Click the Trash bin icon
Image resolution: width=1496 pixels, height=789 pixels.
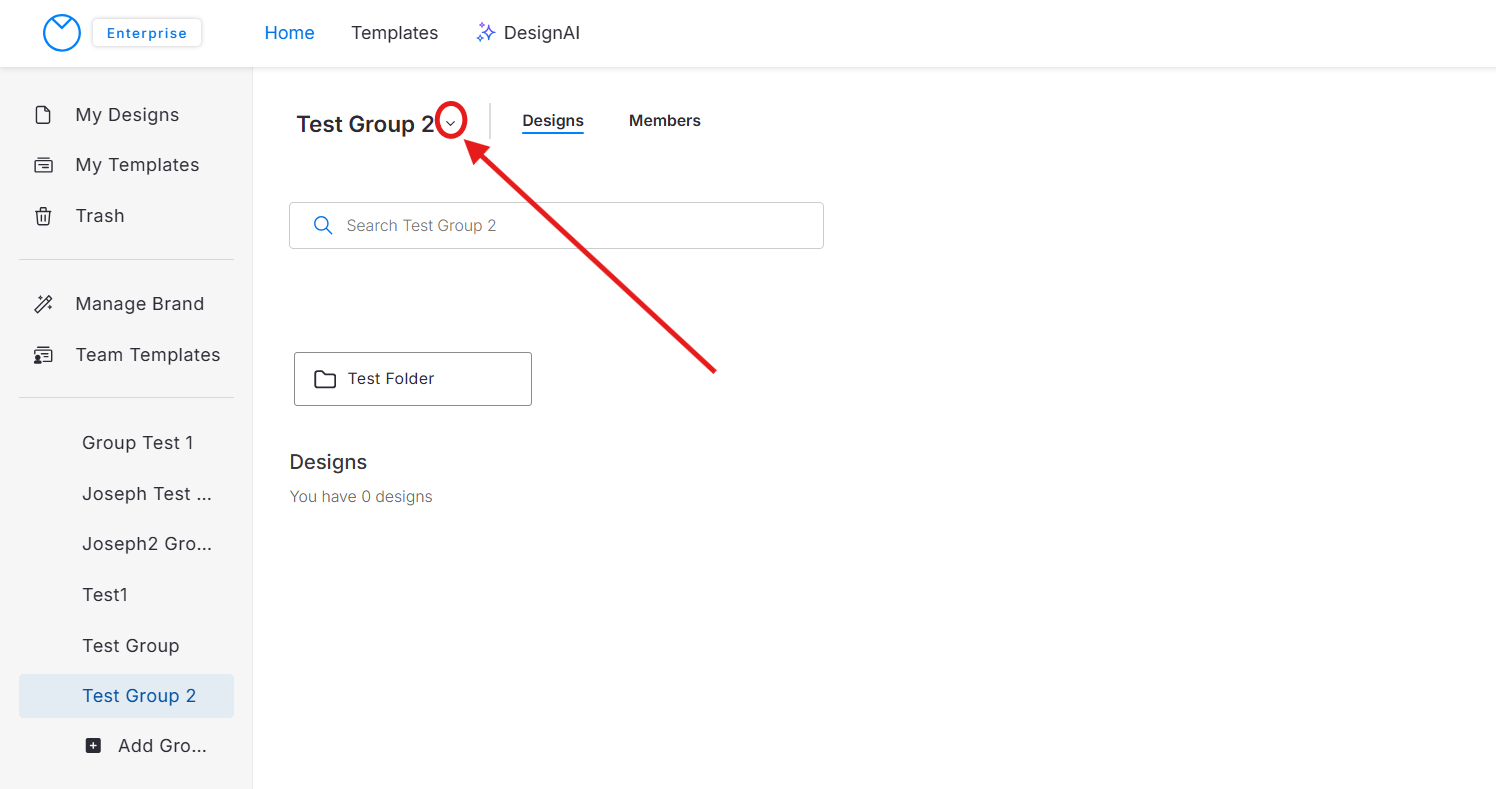[x=43, y=216]
